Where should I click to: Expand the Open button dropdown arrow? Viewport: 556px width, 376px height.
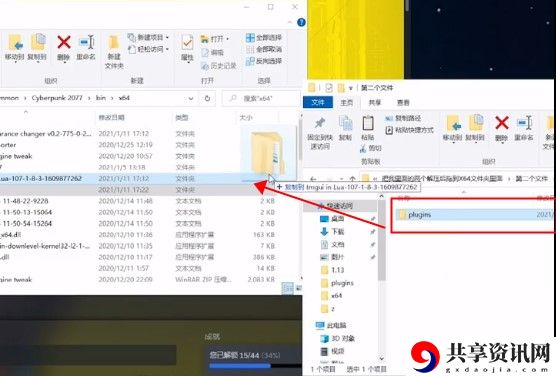pyautogui.click(x=227, y=38)
